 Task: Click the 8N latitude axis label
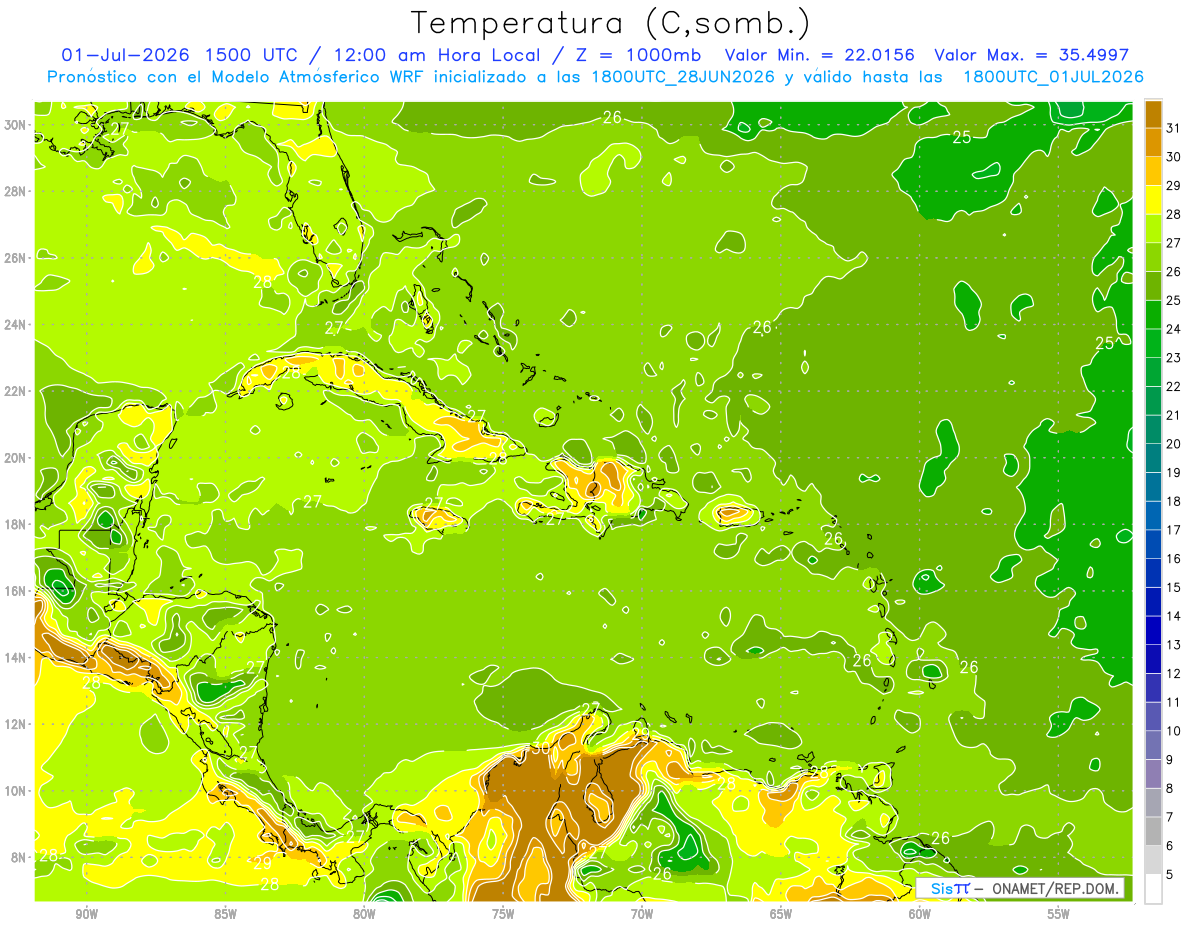point(20,857)
